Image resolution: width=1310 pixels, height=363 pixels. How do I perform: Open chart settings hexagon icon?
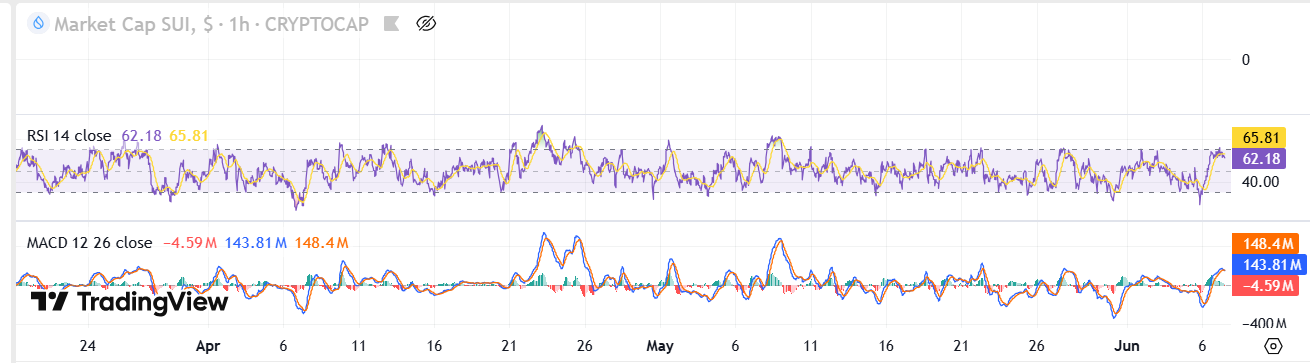[x=1273, y=346]
